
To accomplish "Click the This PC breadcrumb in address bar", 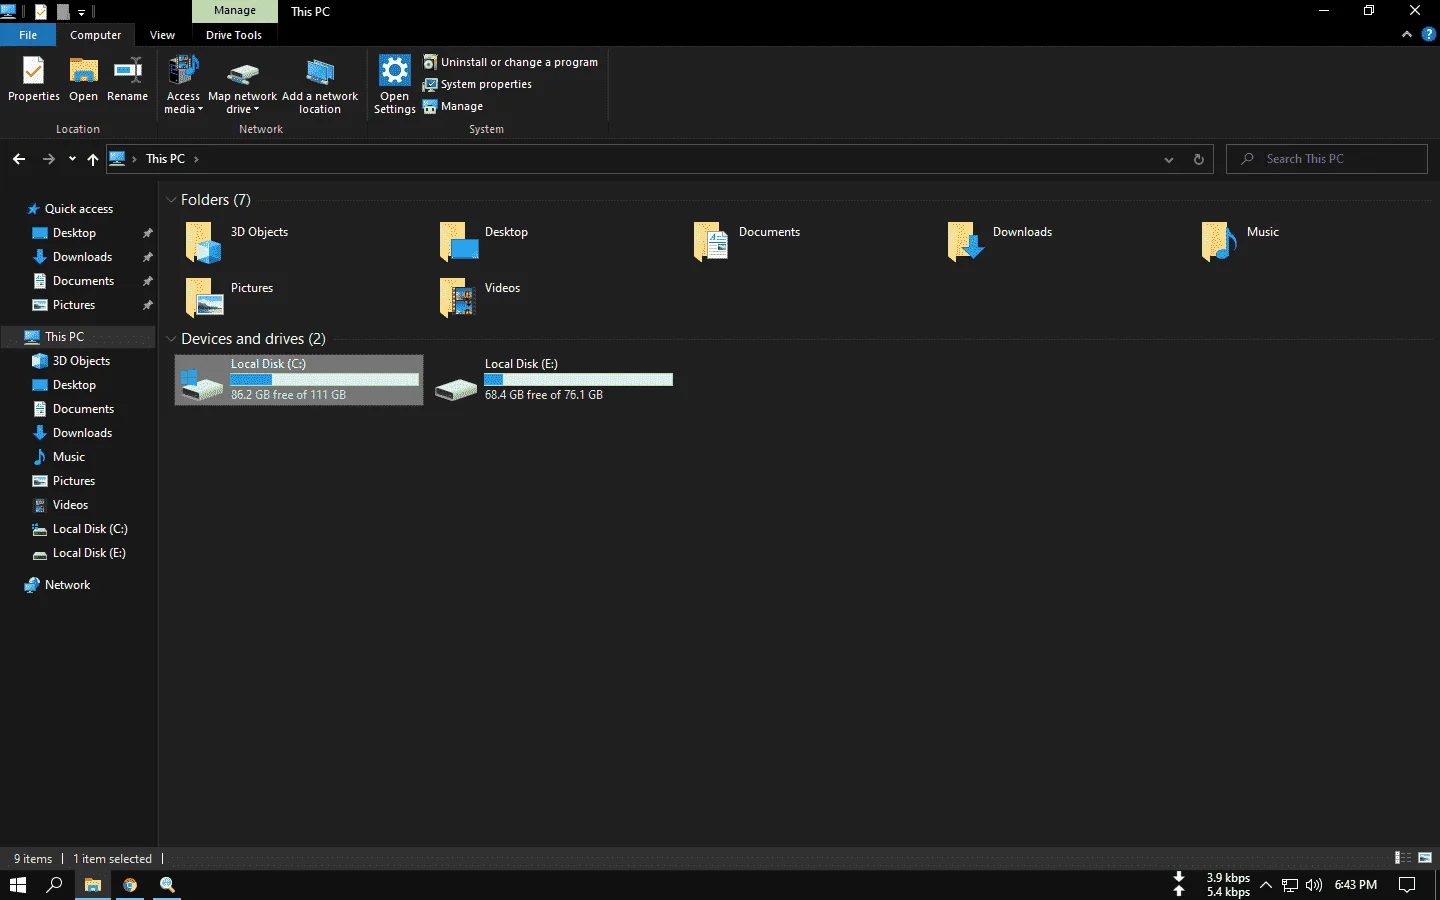I will tap(165, 159).
